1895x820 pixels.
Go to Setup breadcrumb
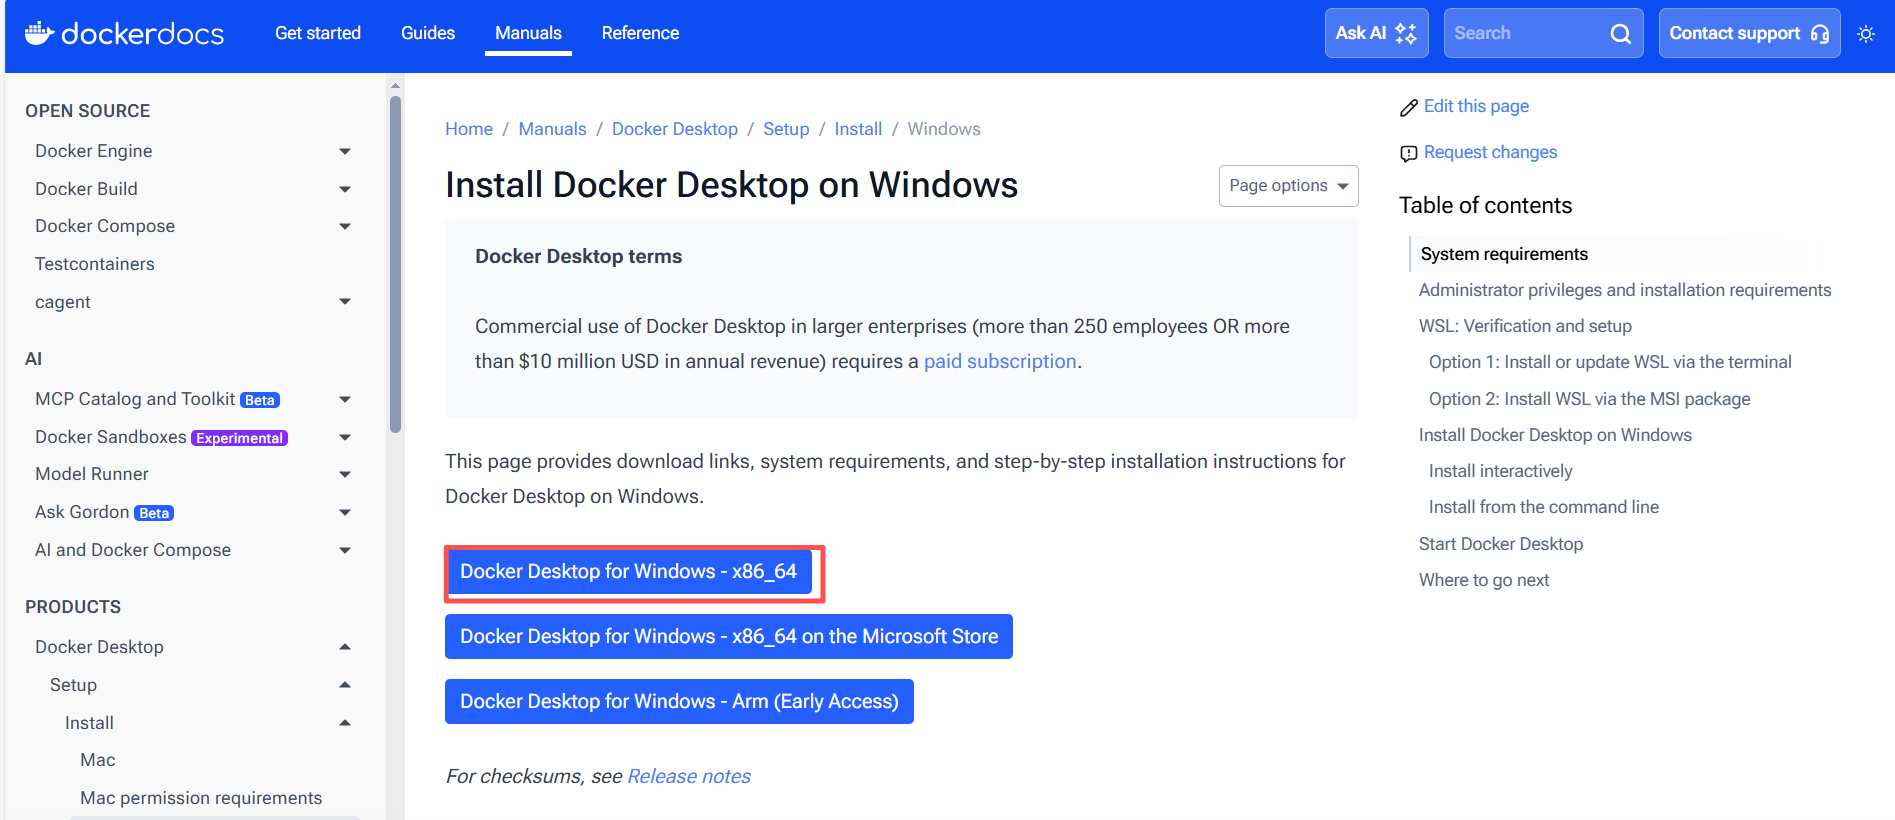(786, 129)
